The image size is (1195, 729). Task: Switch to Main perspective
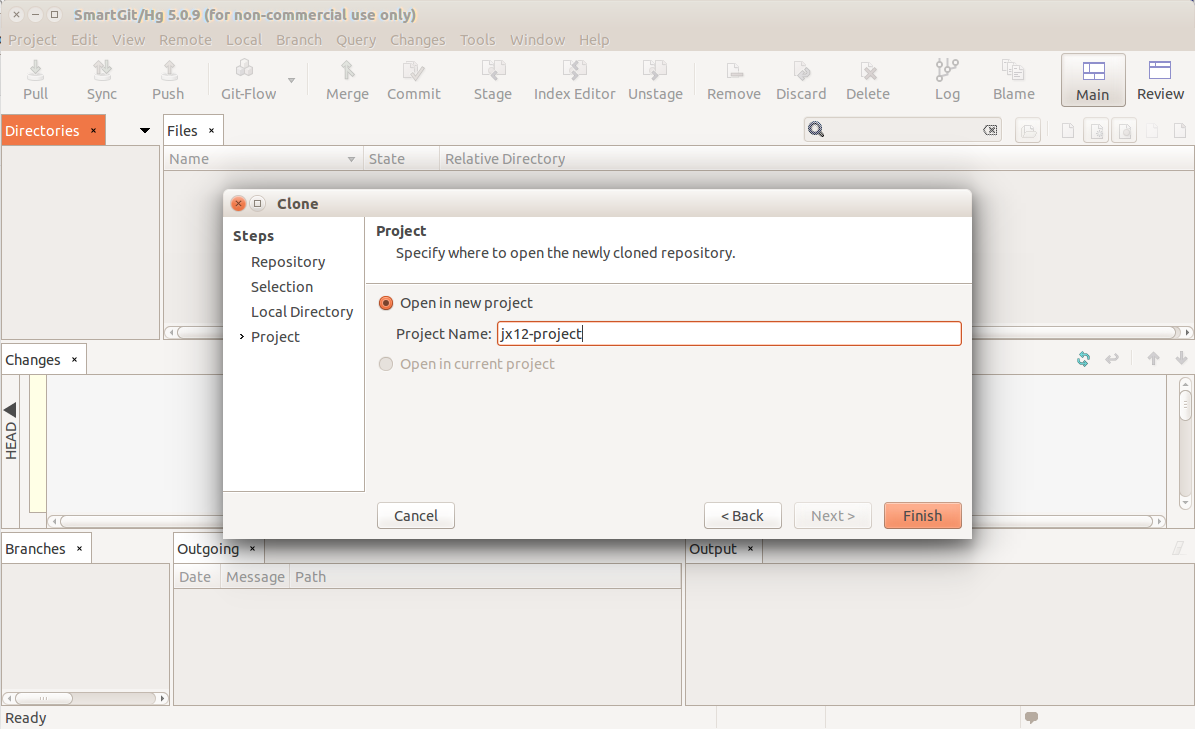tap(1093, 80)
